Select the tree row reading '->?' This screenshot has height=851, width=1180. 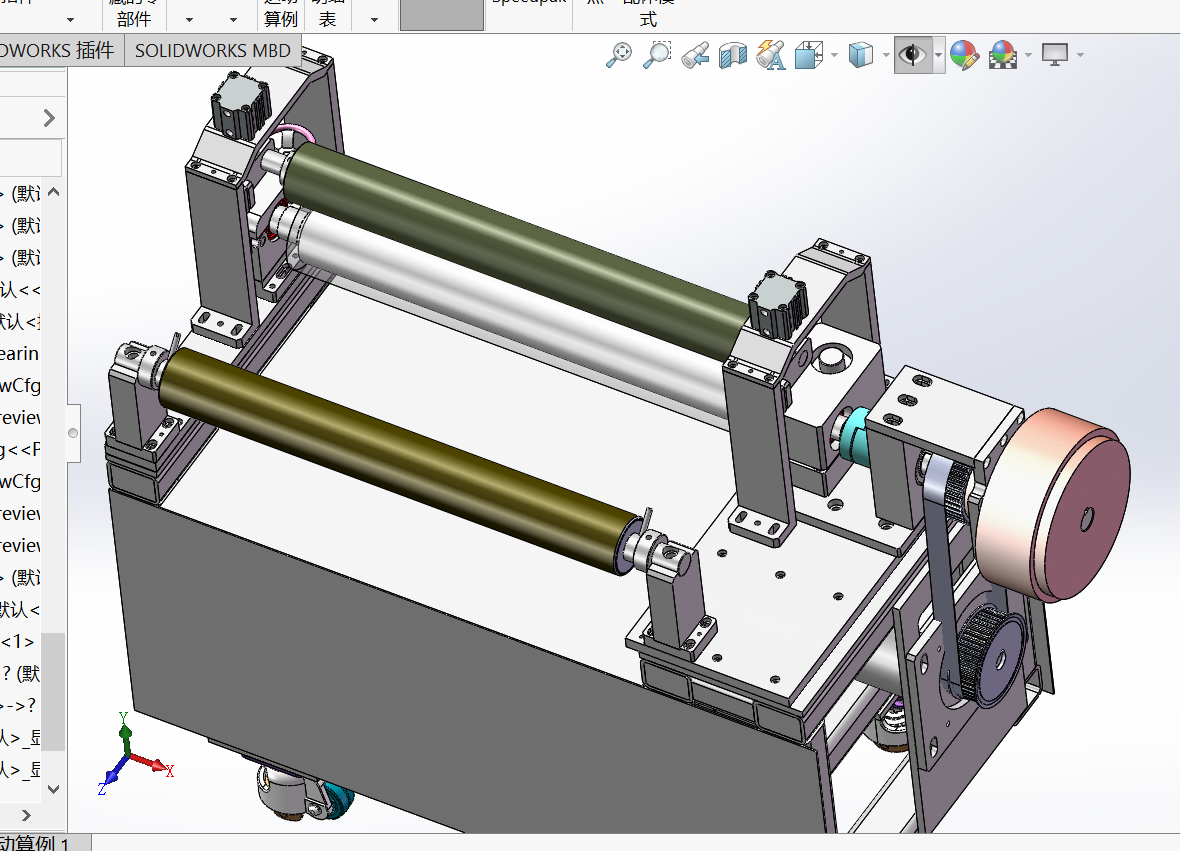click(20, 706)
